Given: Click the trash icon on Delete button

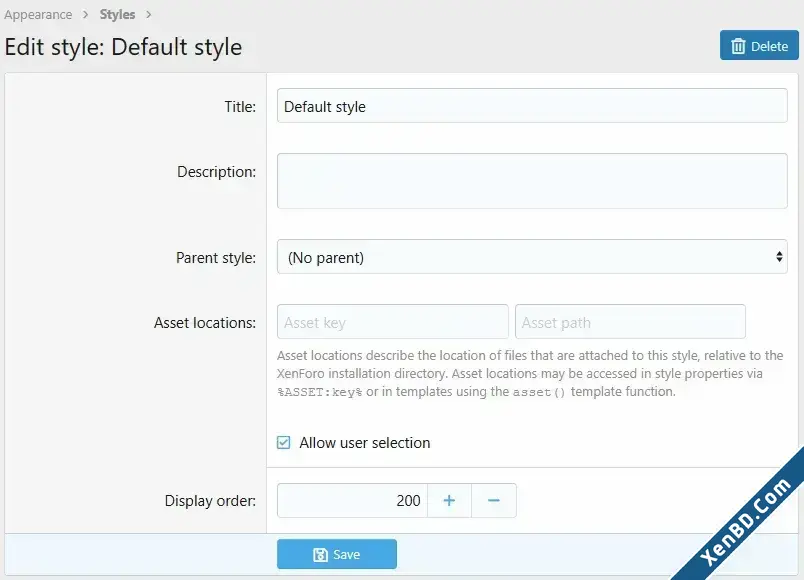Looking at the screenshot, I should 738,46.
